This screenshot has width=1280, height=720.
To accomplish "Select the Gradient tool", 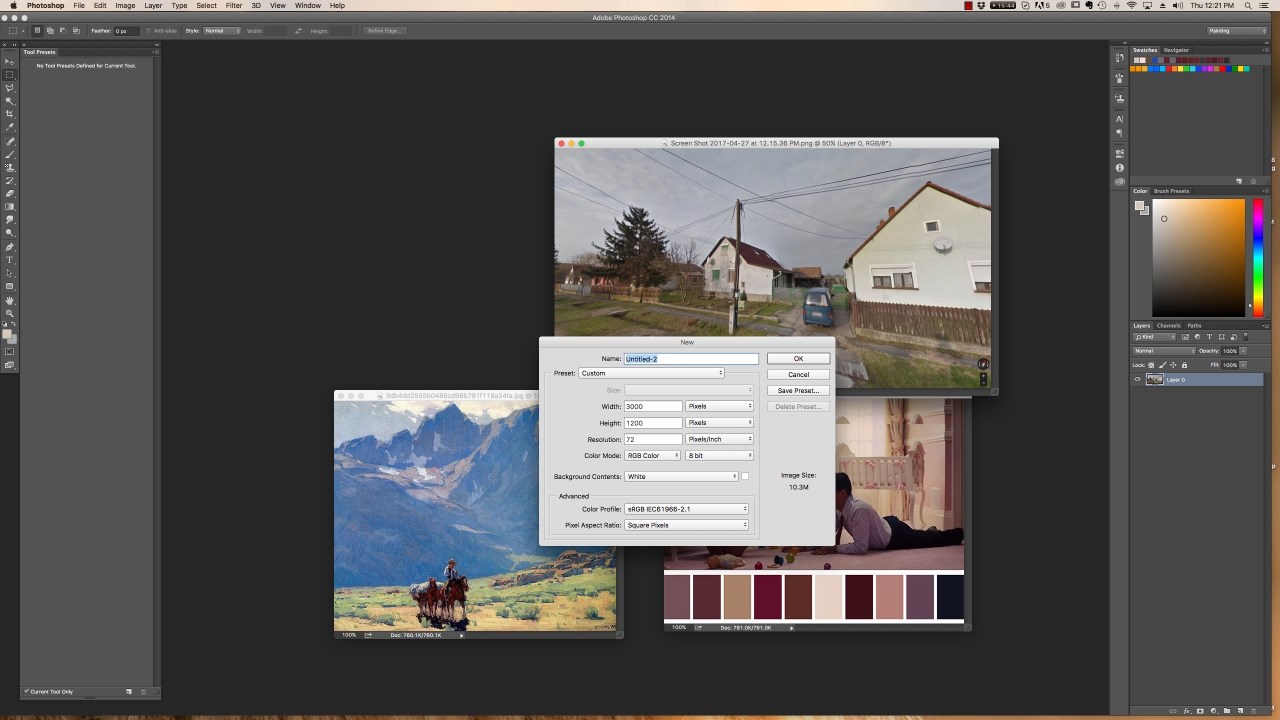I will [x=10, y=206].
